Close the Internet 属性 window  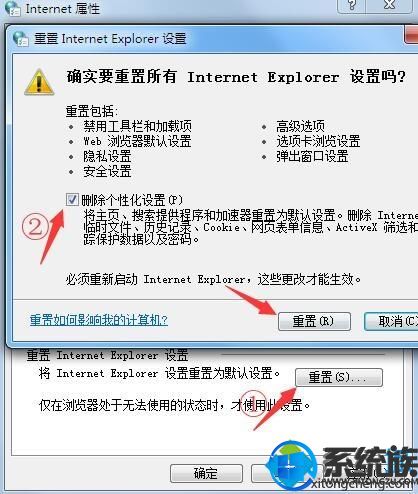pos(389,6)
